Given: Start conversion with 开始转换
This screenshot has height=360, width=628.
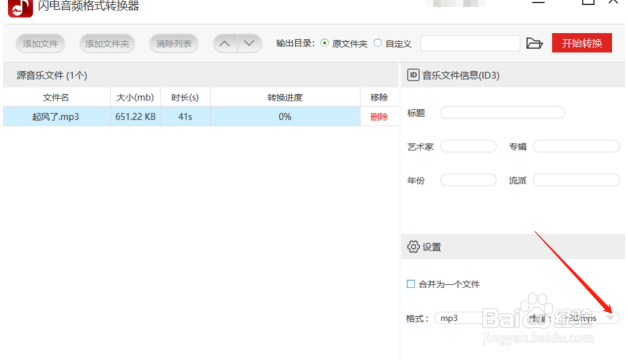Looking at the screenshot, I should pos(582,43).
